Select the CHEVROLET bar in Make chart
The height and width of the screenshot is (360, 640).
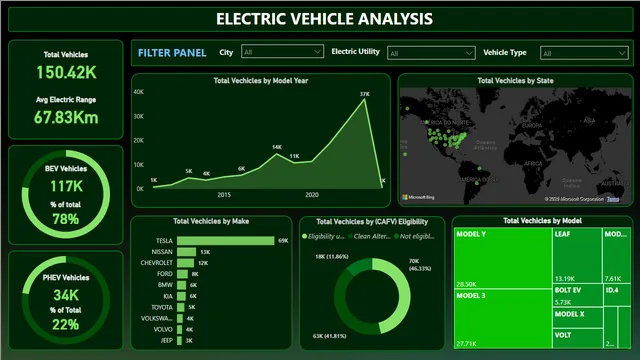pyautogui.click(x=186, y=263)
